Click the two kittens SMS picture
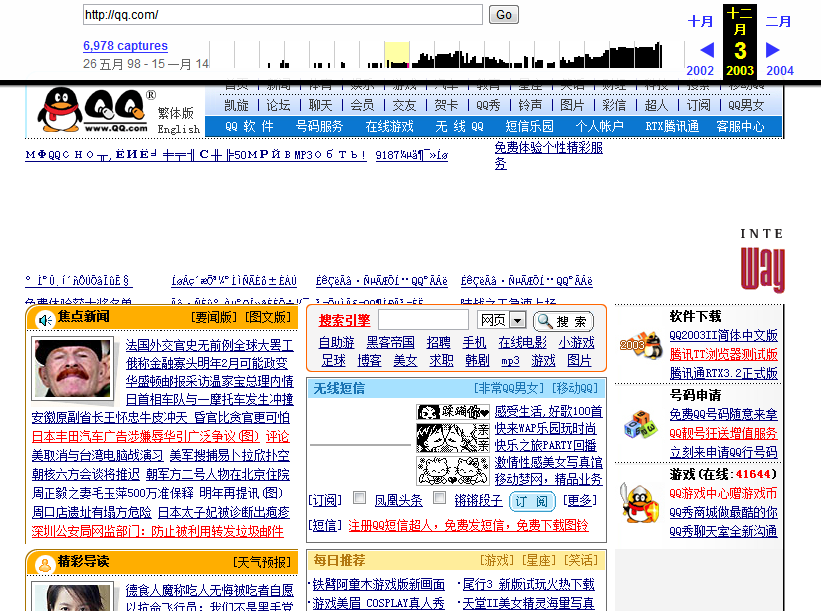Image resolution: width=821 pixels, height=611 pixels. 453,471
